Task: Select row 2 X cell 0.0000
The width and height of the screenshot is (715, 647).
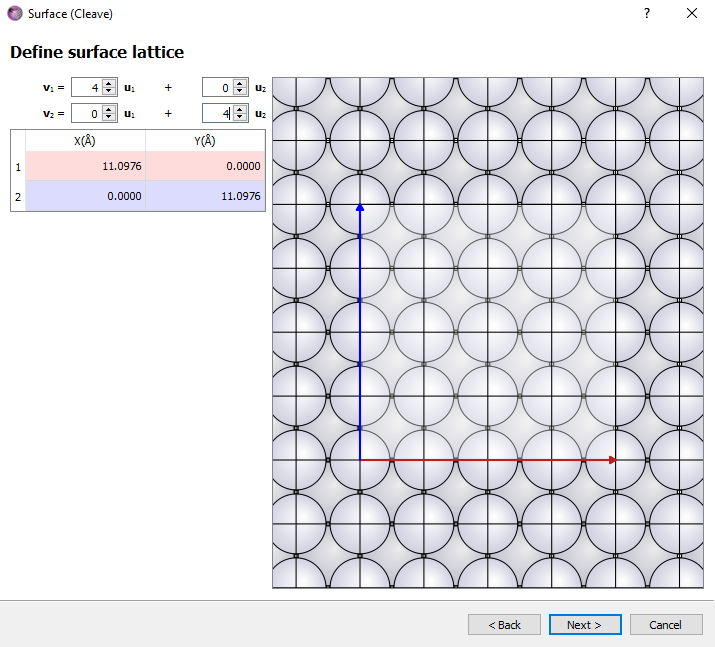Action: point(85,196)
